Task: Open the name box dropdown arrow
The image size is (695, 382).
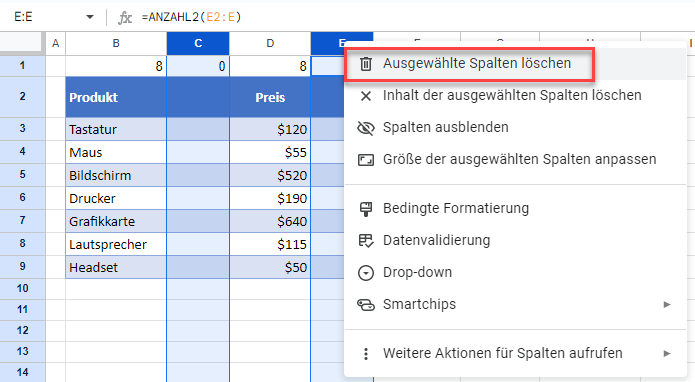Action: [x=90, y=17]
